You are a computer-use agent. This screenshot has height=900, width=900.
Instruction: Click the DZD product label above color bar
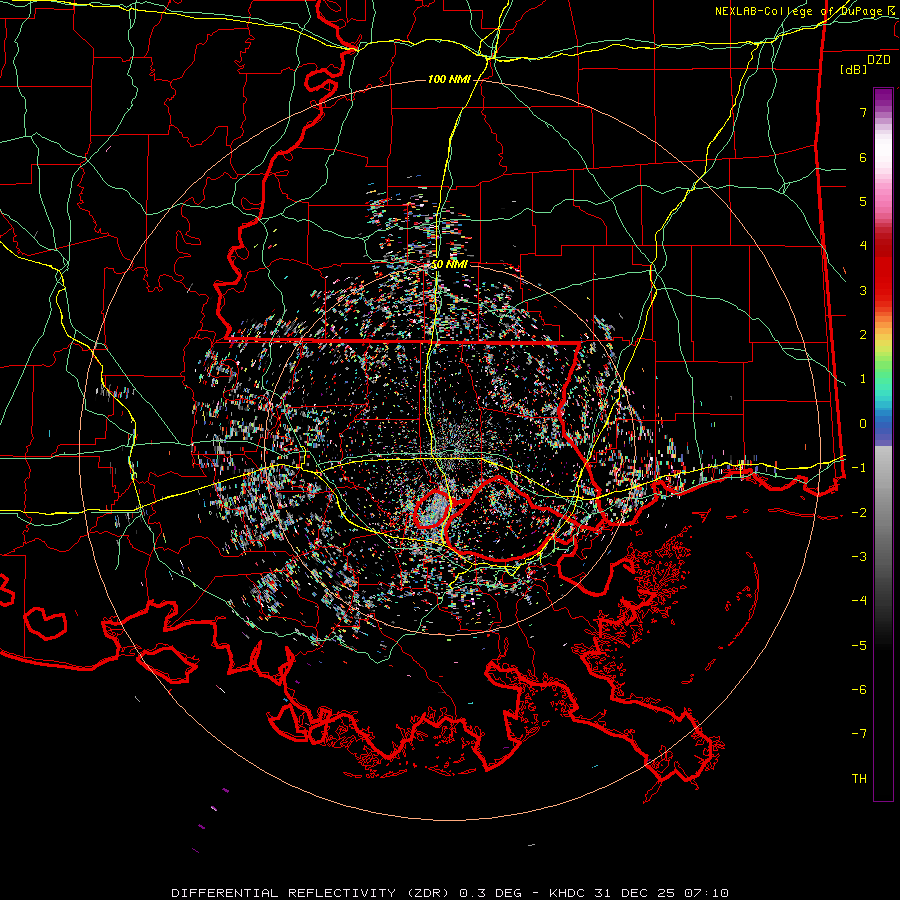[879, 60]
